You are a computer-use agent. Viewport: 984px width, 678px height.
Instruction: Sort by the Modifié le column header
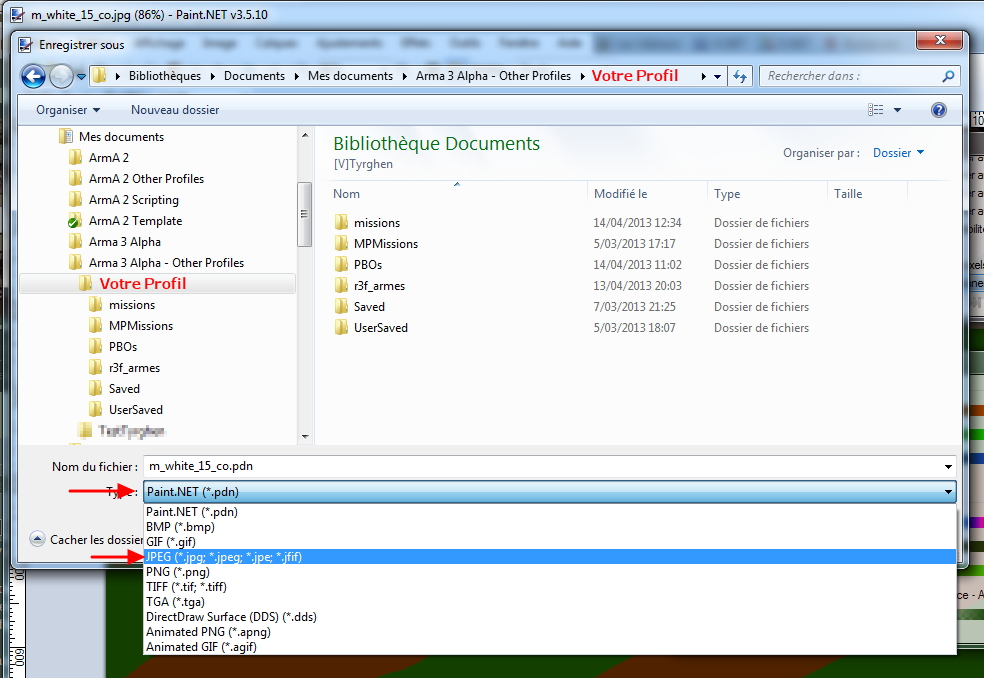click(x=621, y=194)
